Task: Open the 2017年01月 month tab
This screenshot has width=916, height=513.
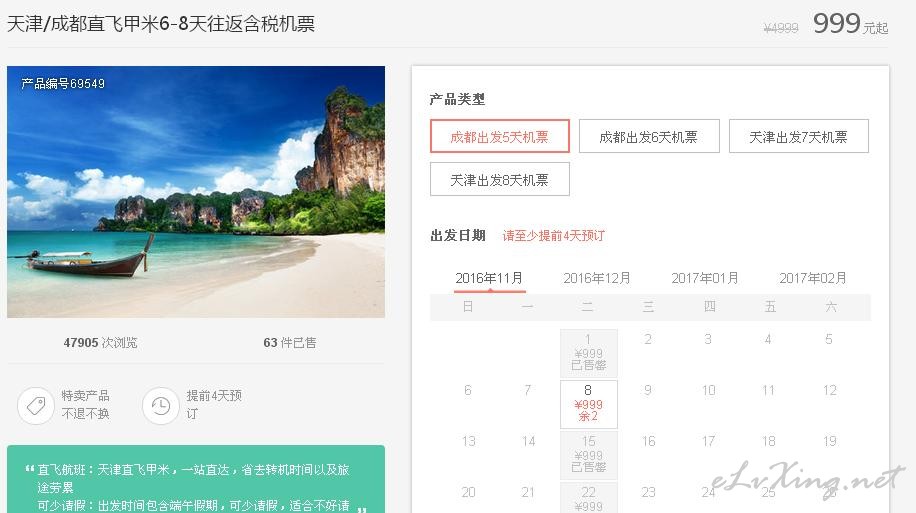Action: point(705,278)
